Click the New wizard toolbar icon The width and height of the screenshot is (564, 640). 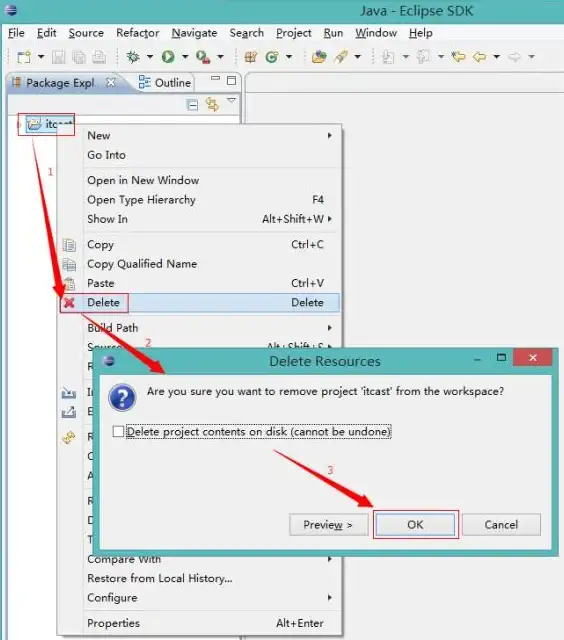pos(24,57)
